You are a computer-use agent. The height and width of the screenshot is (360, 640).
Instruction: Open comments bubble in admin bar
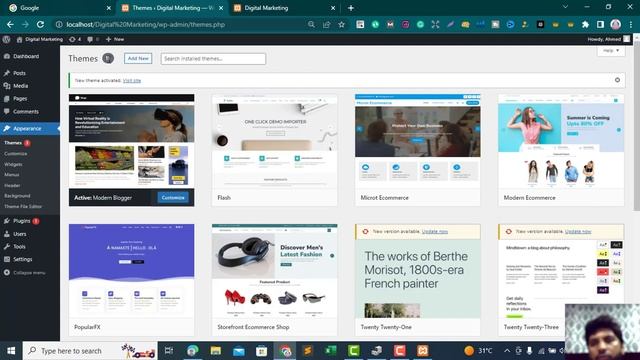click(93, 39)
